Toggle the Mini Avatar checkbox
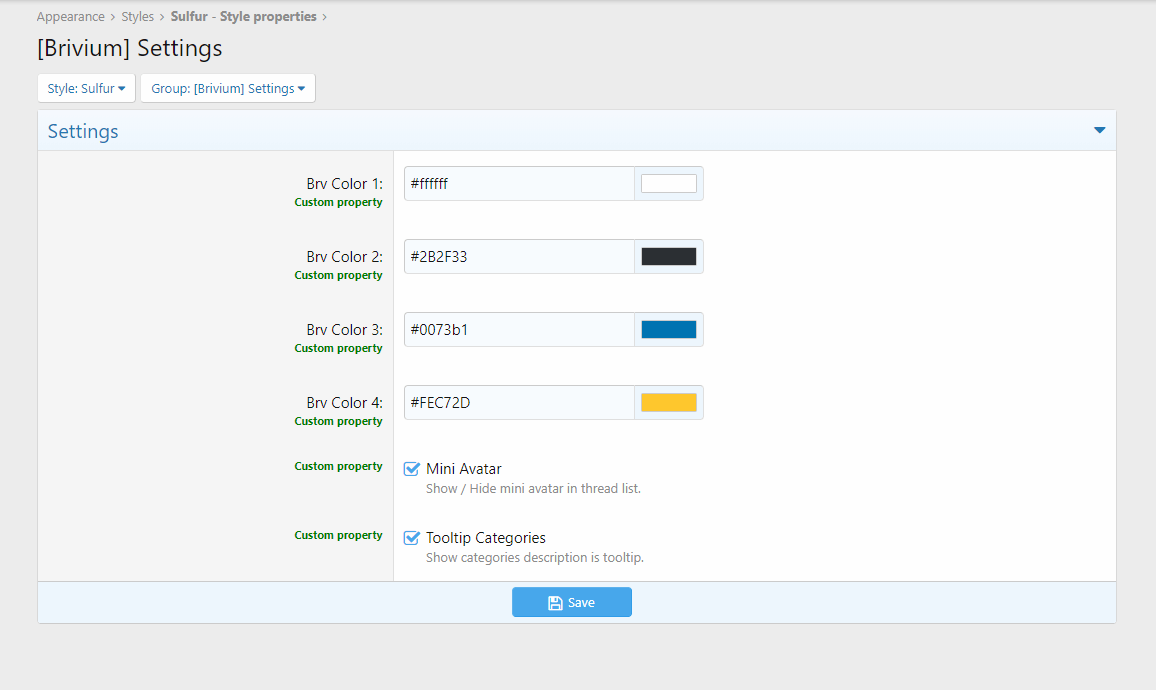This screenshot has width=1156, height=690. click(x=411, y=469)
